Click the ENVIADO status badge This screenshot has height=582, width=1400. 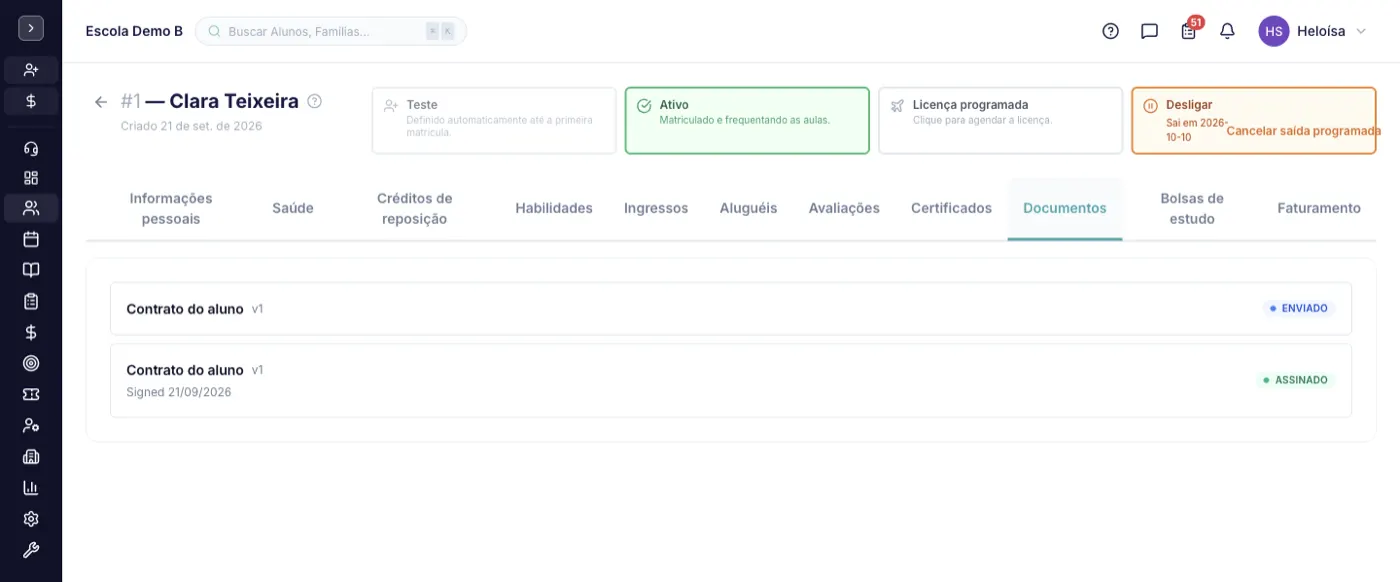pyautogui.click(x=1299, y=309)
